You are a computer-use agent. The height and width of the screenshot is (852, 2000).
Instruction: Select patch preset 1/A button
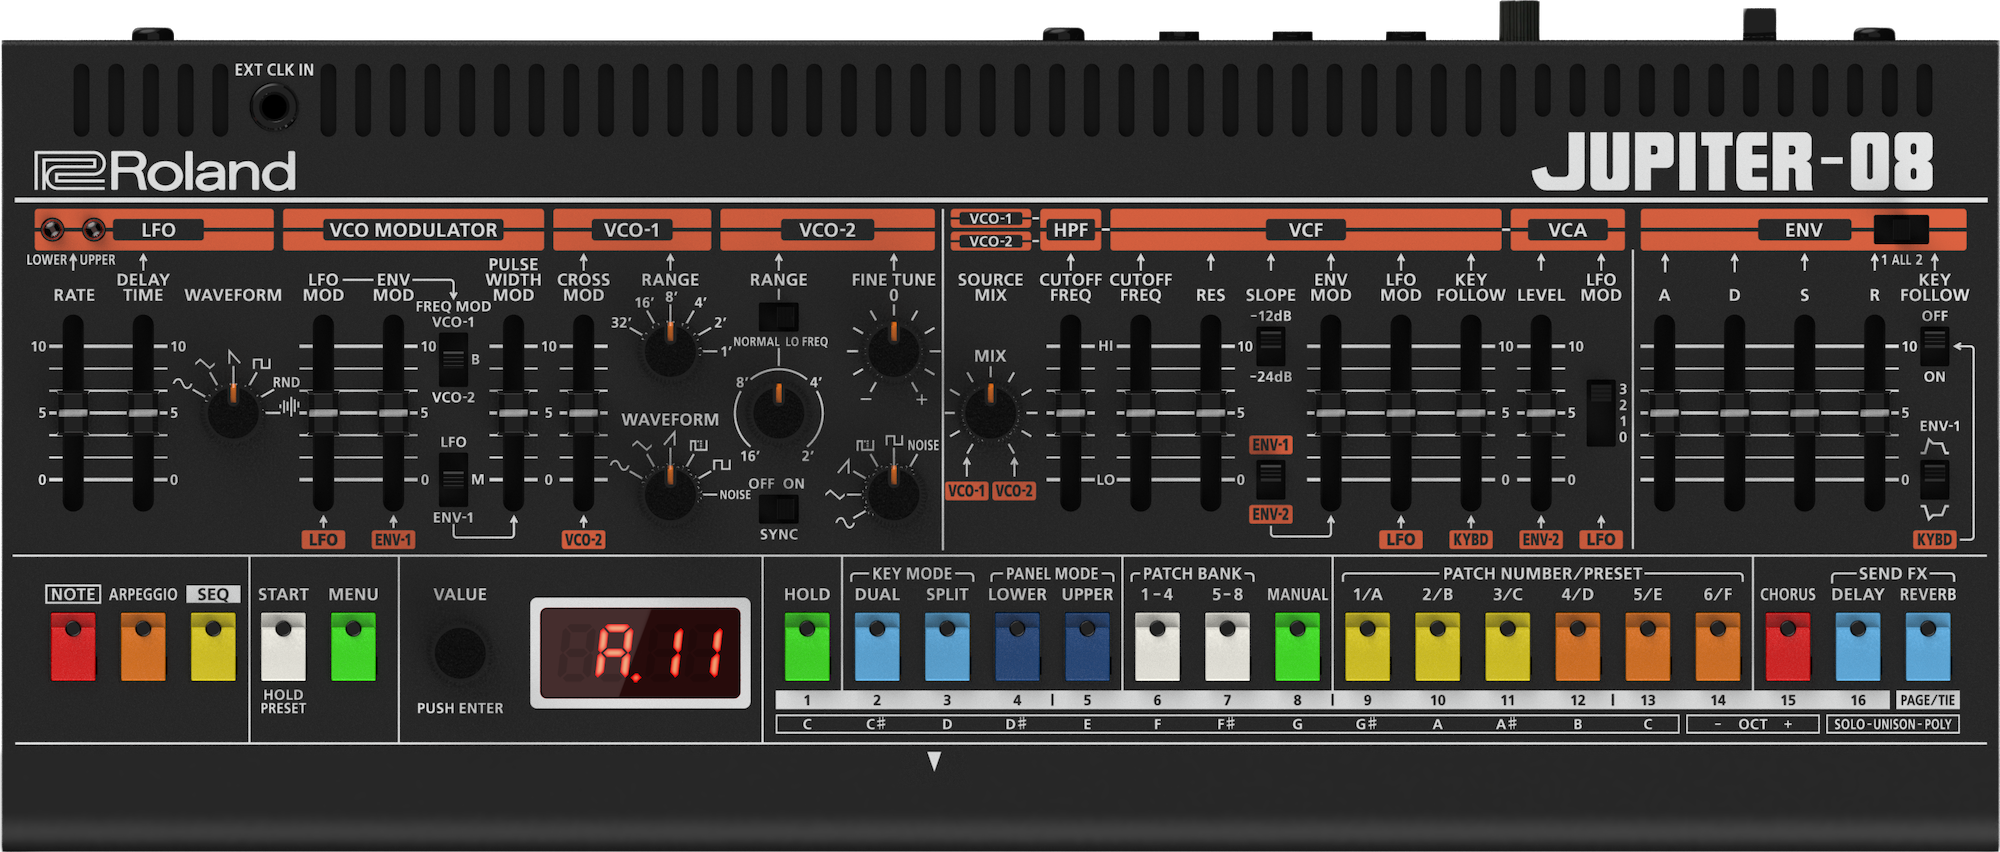tap(1367, 646)
